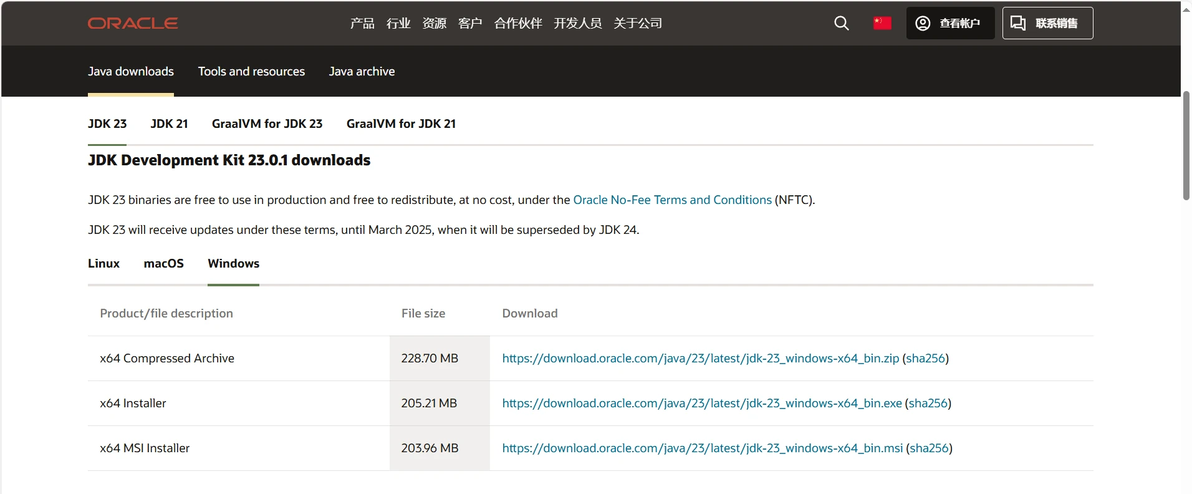
Task: Open Oracle No-Fee Terms and Conditions link
Action: [672, 200]
